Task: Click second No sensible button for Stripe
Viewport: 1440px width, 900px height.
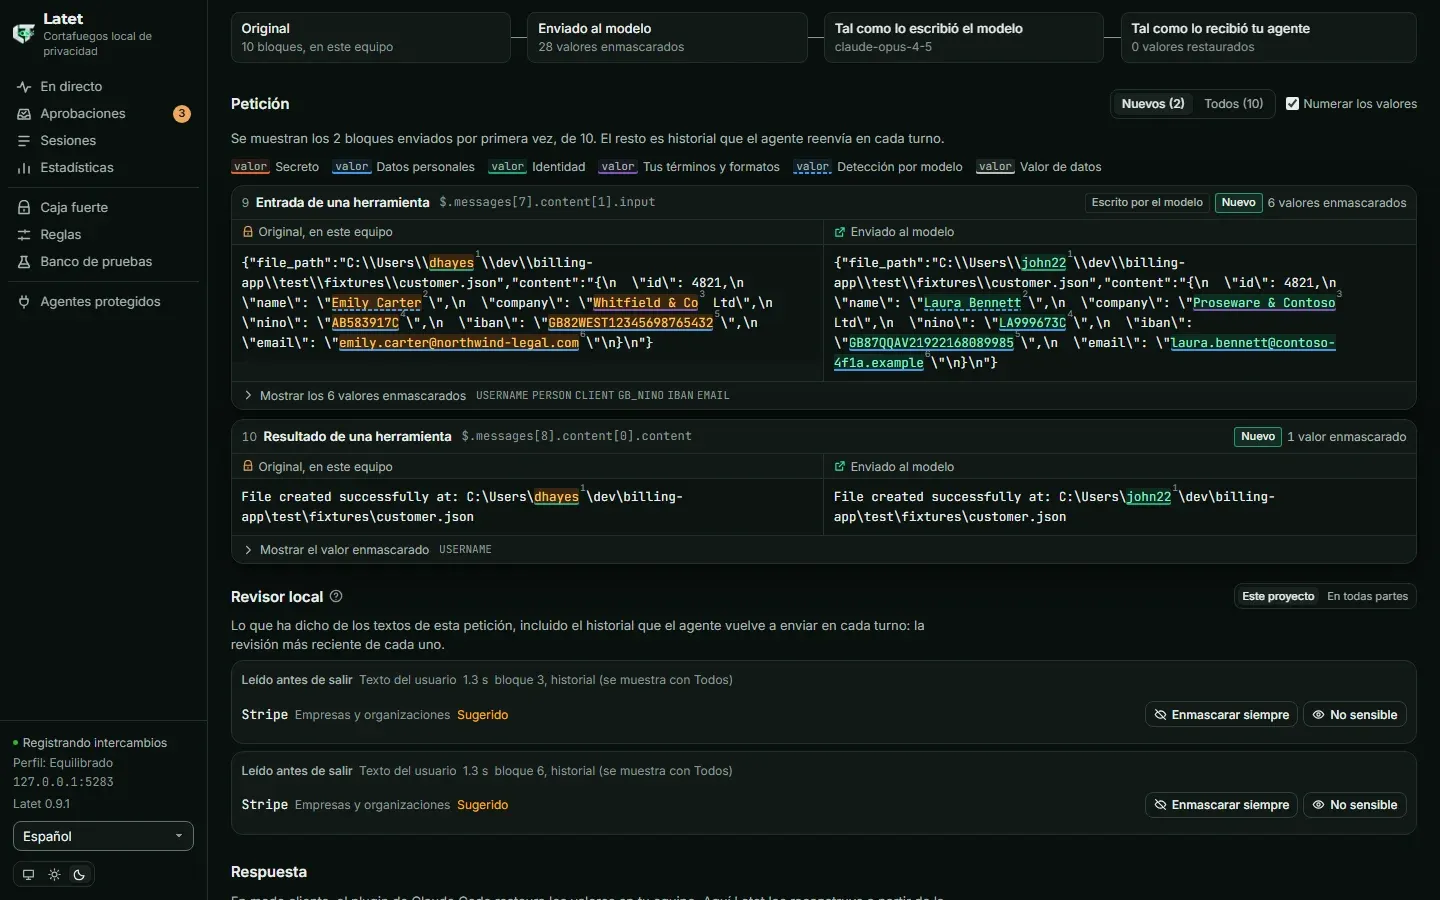Action: pyautogui.click(x=1355, y=805)
